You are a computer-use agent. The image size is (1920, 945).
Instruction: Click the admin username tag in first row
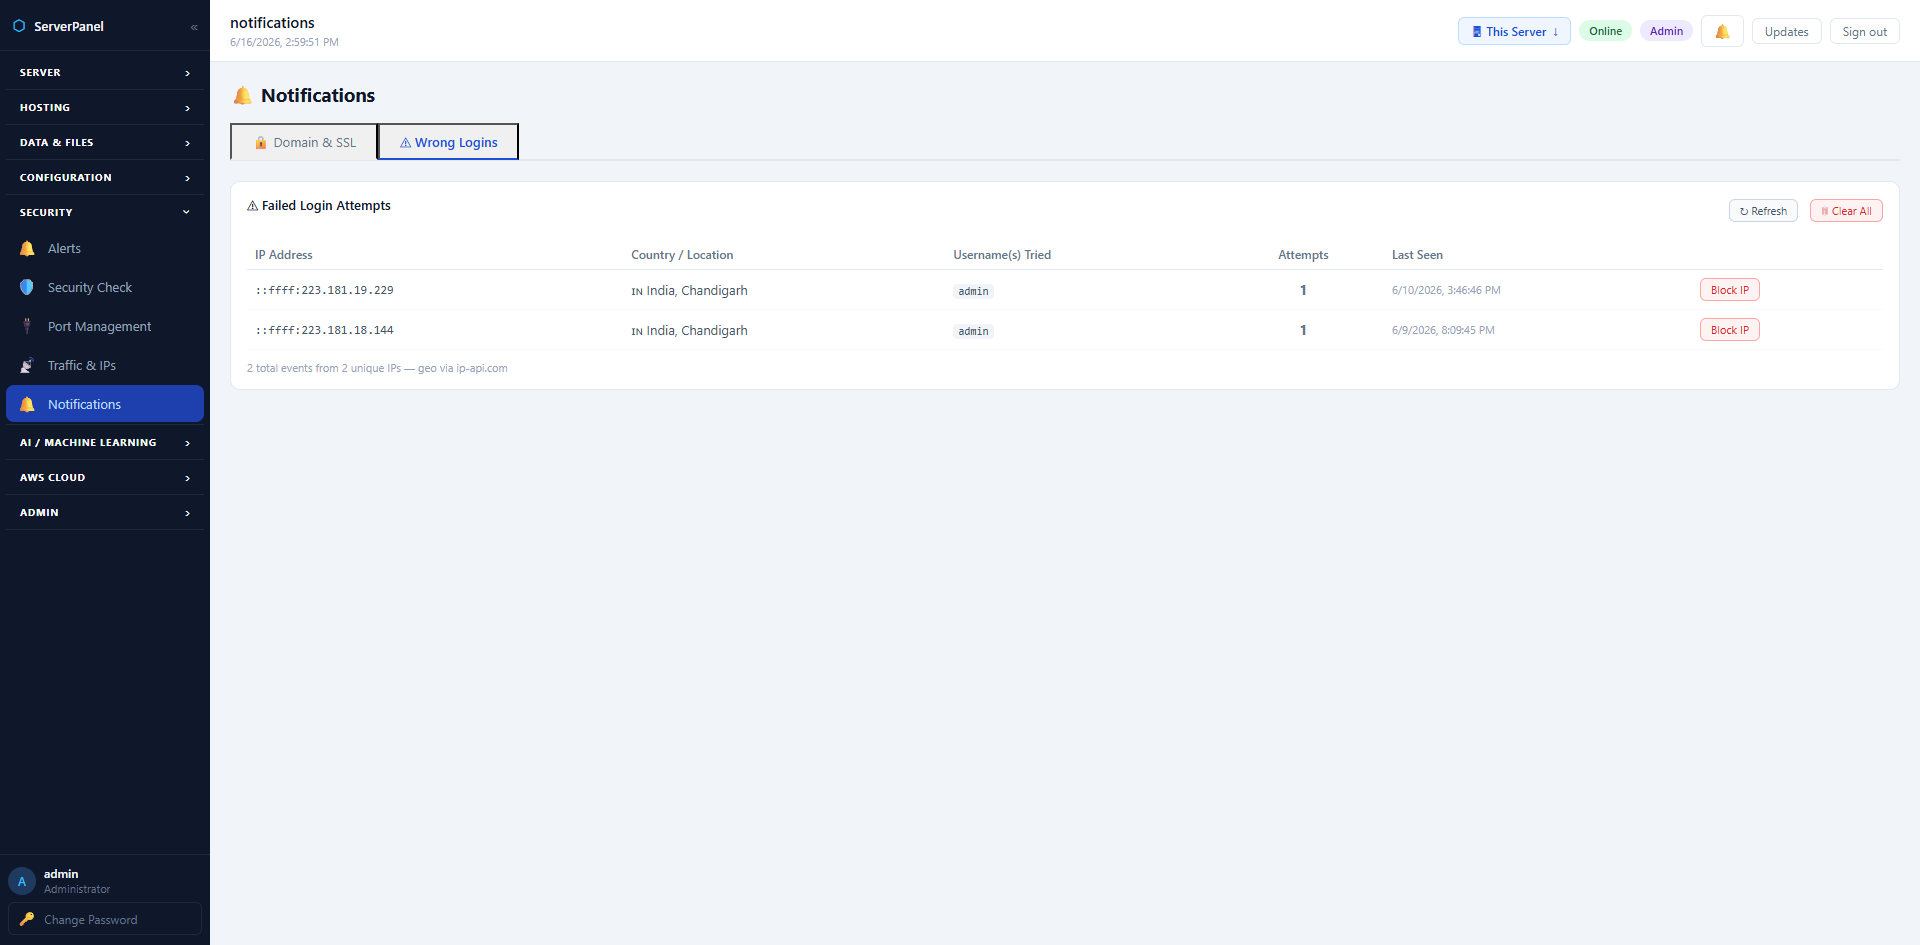pos(973,292)
